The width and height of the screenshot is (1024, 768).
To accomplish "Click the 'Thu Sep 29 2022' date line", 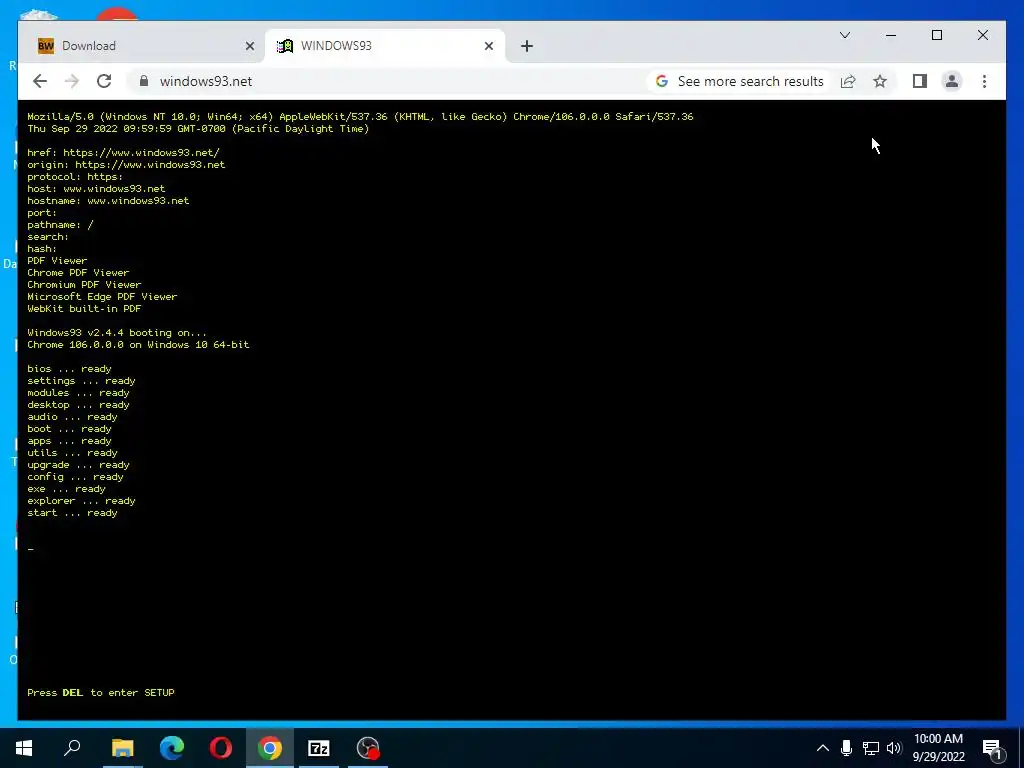I will (198, 129).
